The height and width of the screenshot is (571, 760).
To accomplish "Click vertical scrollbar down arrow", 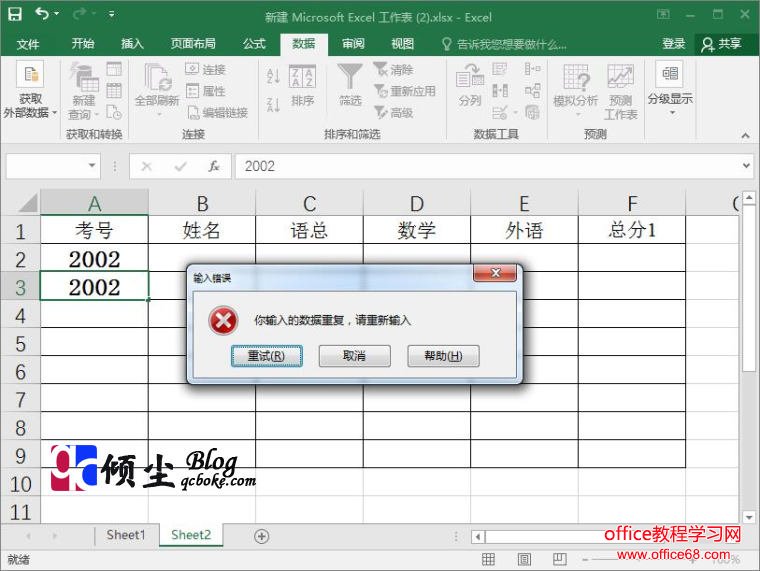I will tap(749, 516).
